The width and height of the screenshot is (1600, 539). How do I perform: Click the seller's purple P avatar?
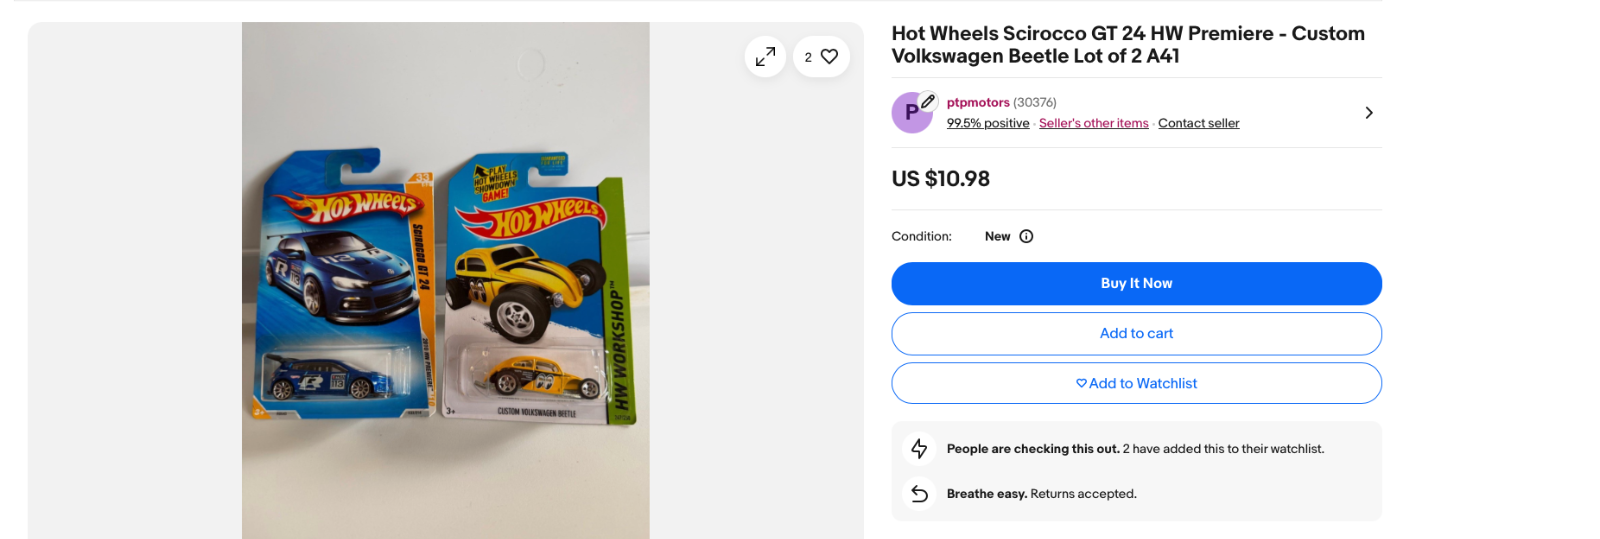(x=910, y=113)
